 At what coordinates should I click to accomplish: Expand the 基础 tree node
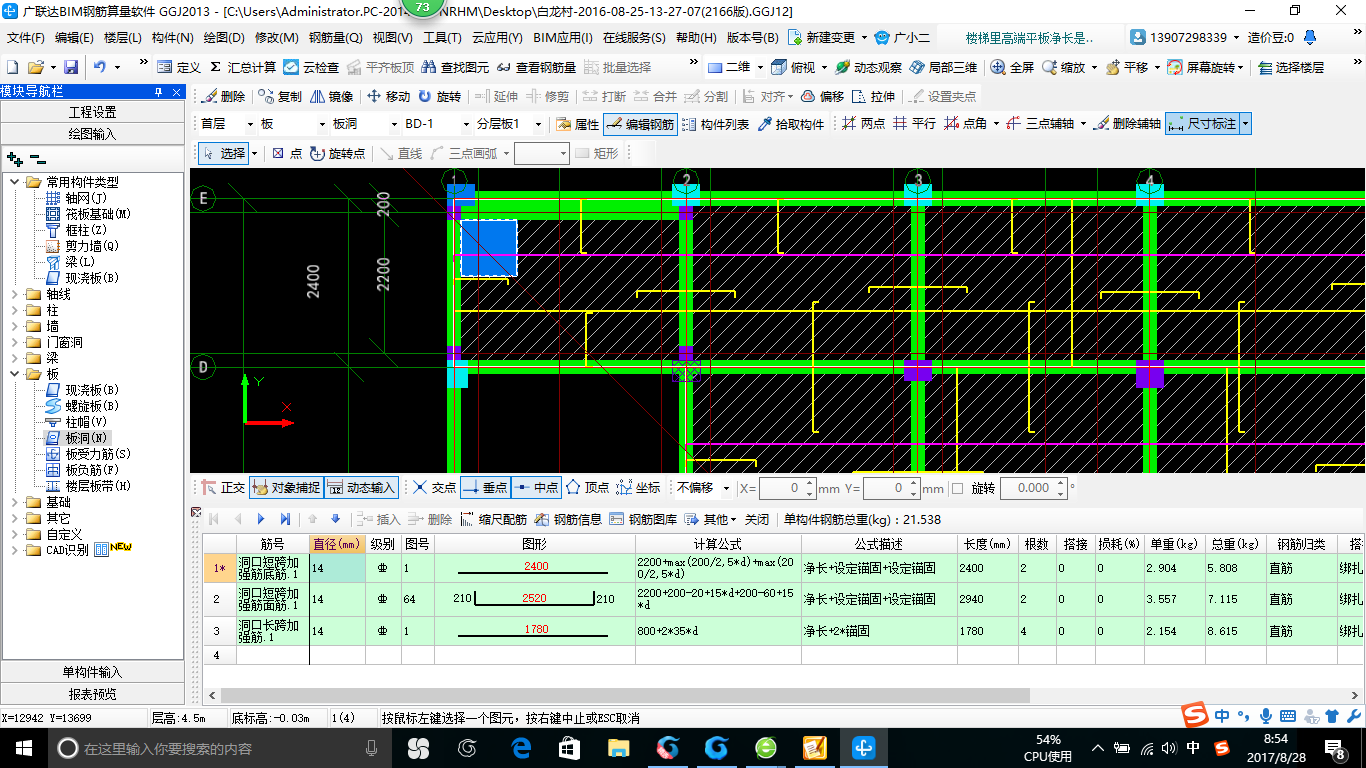click(14, 502)
